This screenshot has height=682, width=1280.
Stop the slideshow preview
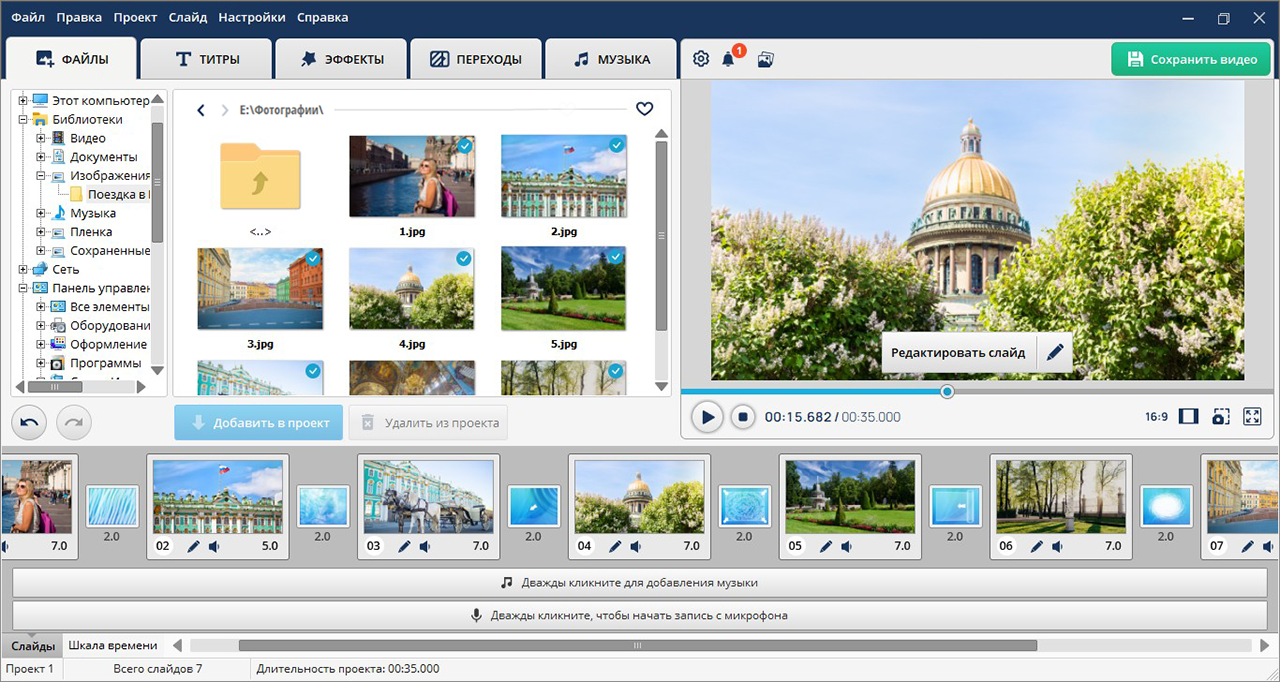742,417
